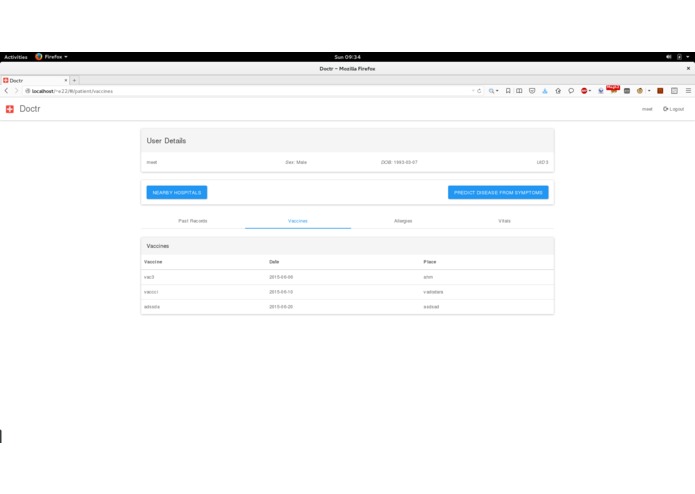Open the Firefox app menu in top bar
The height and width of the screenshot is (494, 695).
[x=51, y=57]
